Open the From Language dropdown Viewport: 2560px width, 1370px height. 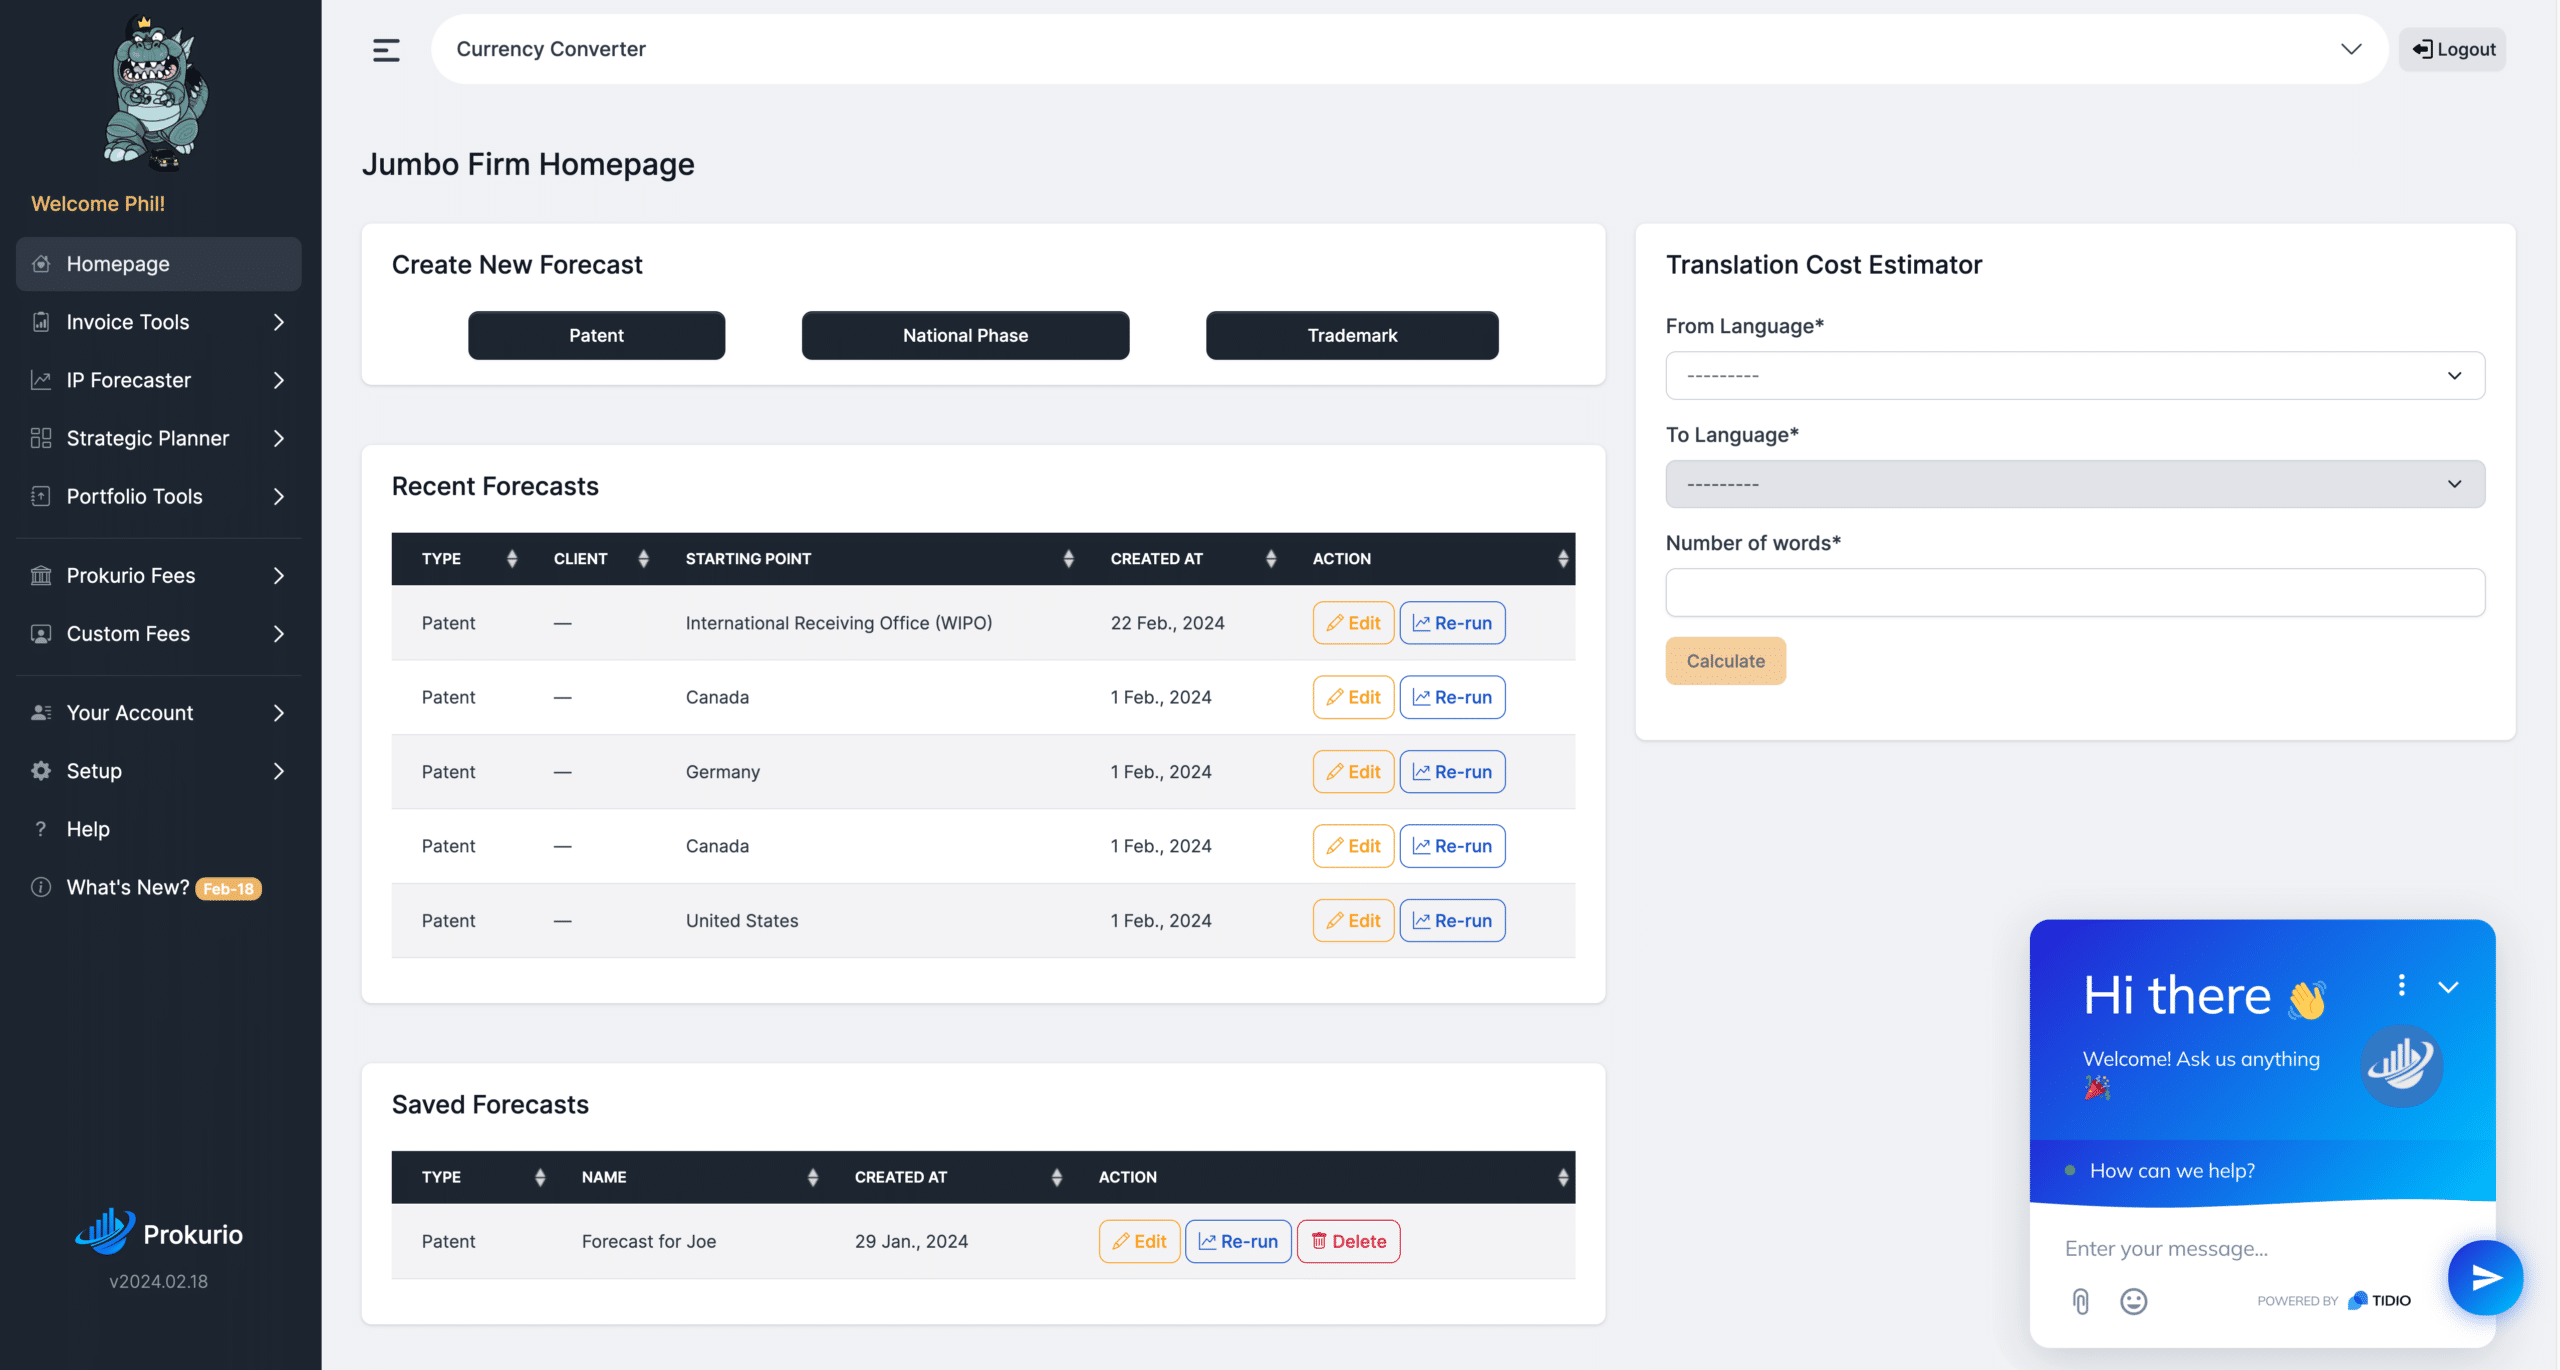click(x=2075, y=375)
